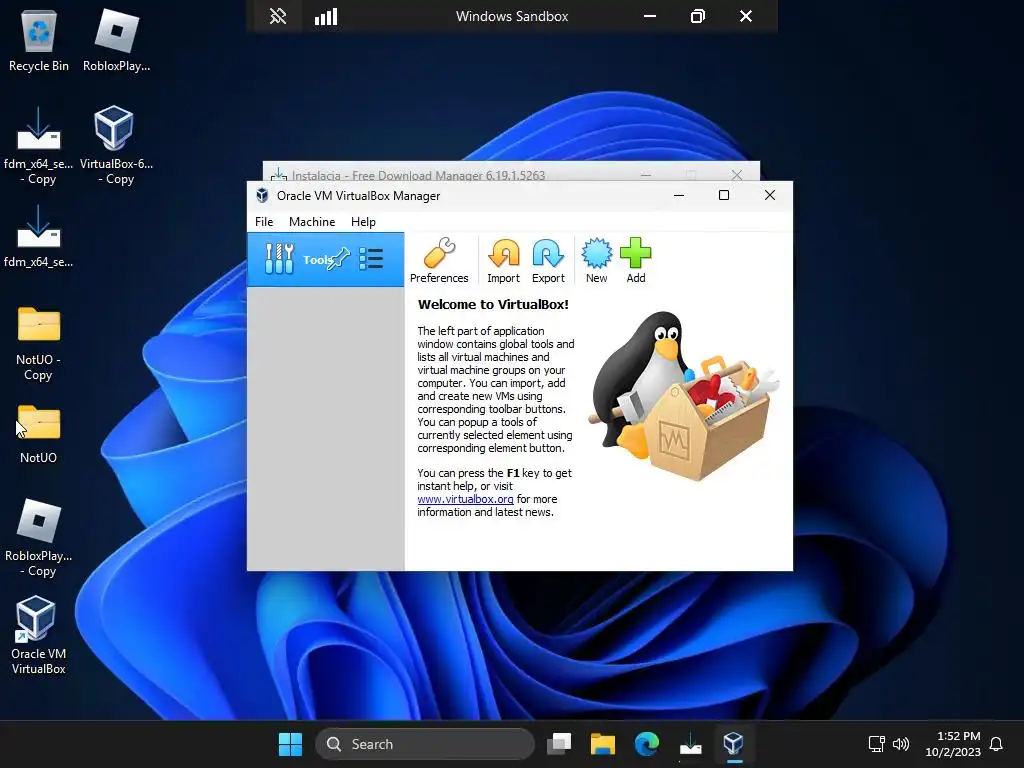Select the NotUO folder icon
This screenshot has width=1024, height=768.
pyautogui.click(x=39, y=434)
